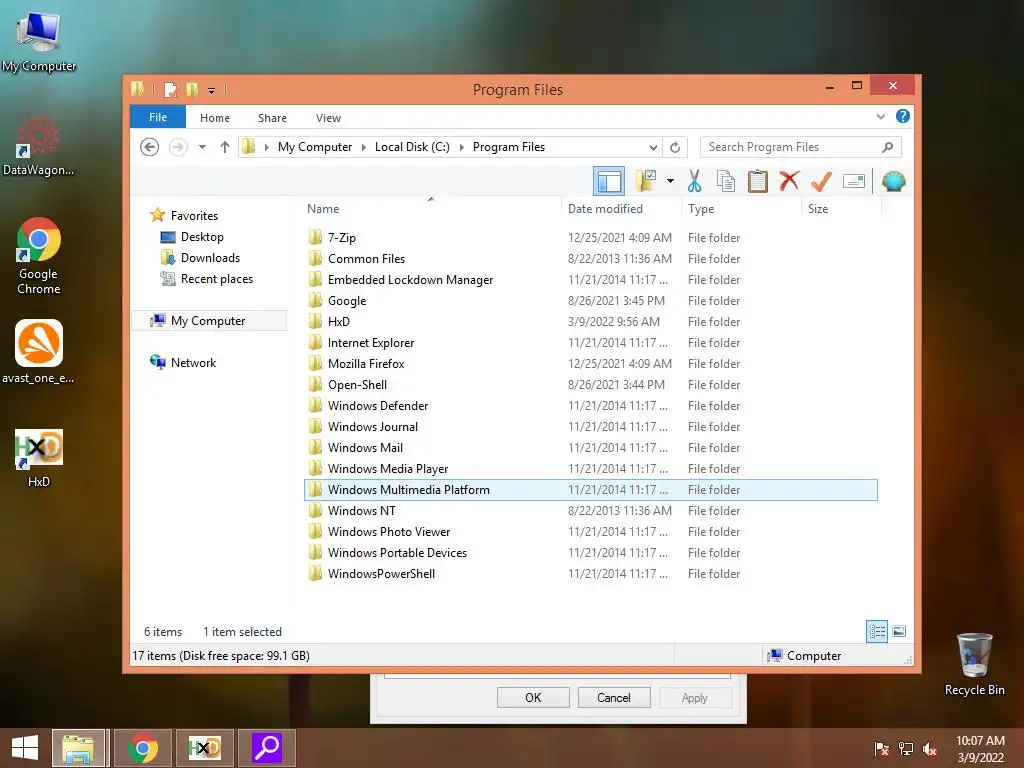
Task: Click the orange checkmark toolbar icon
Action: pos(821,181)
